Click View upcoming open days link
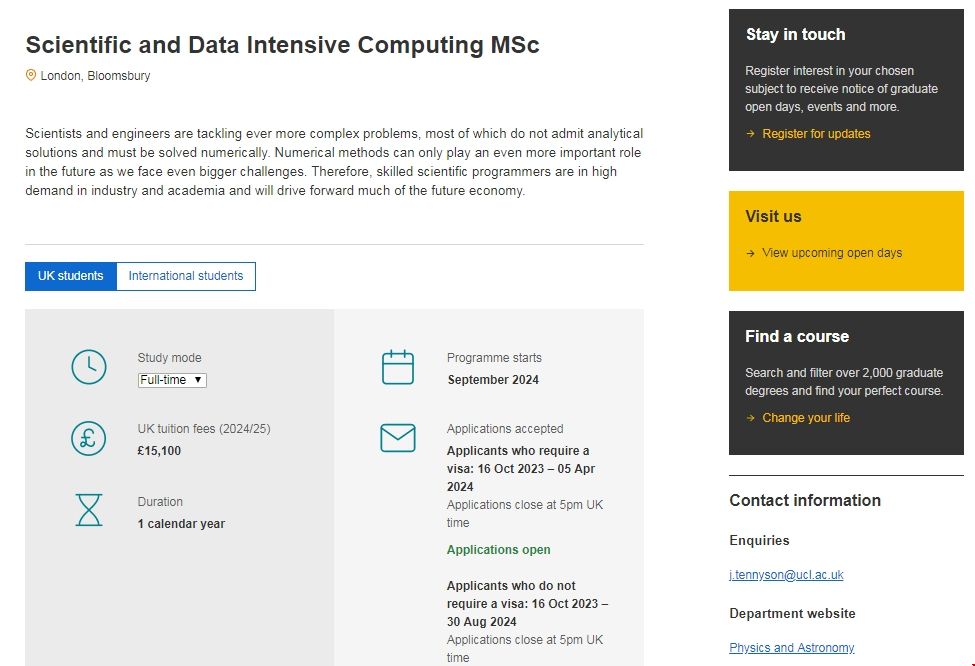 click(832, 253)
